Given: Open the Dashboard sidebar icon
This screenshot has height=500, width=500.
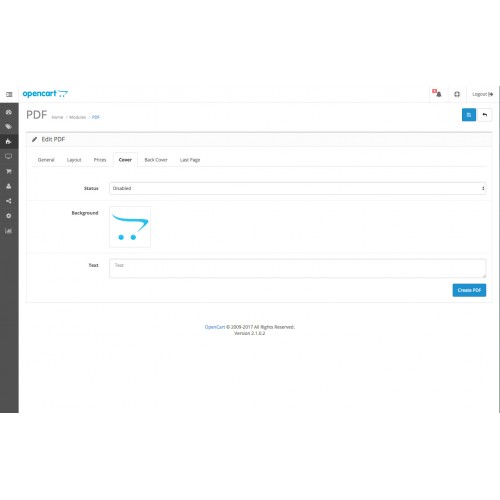Looking at the screenshot, I should 9,112.
